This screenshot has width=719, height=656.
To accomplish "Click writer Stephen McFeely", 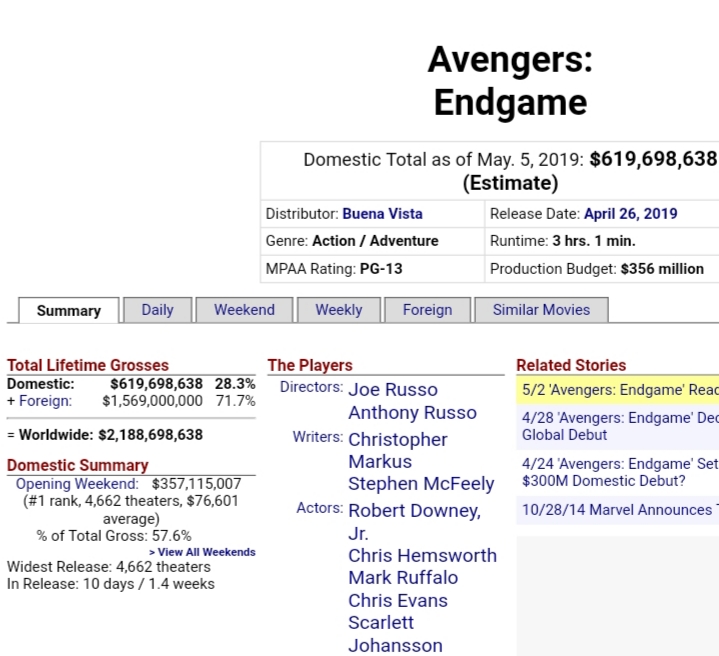I will 421,484.
